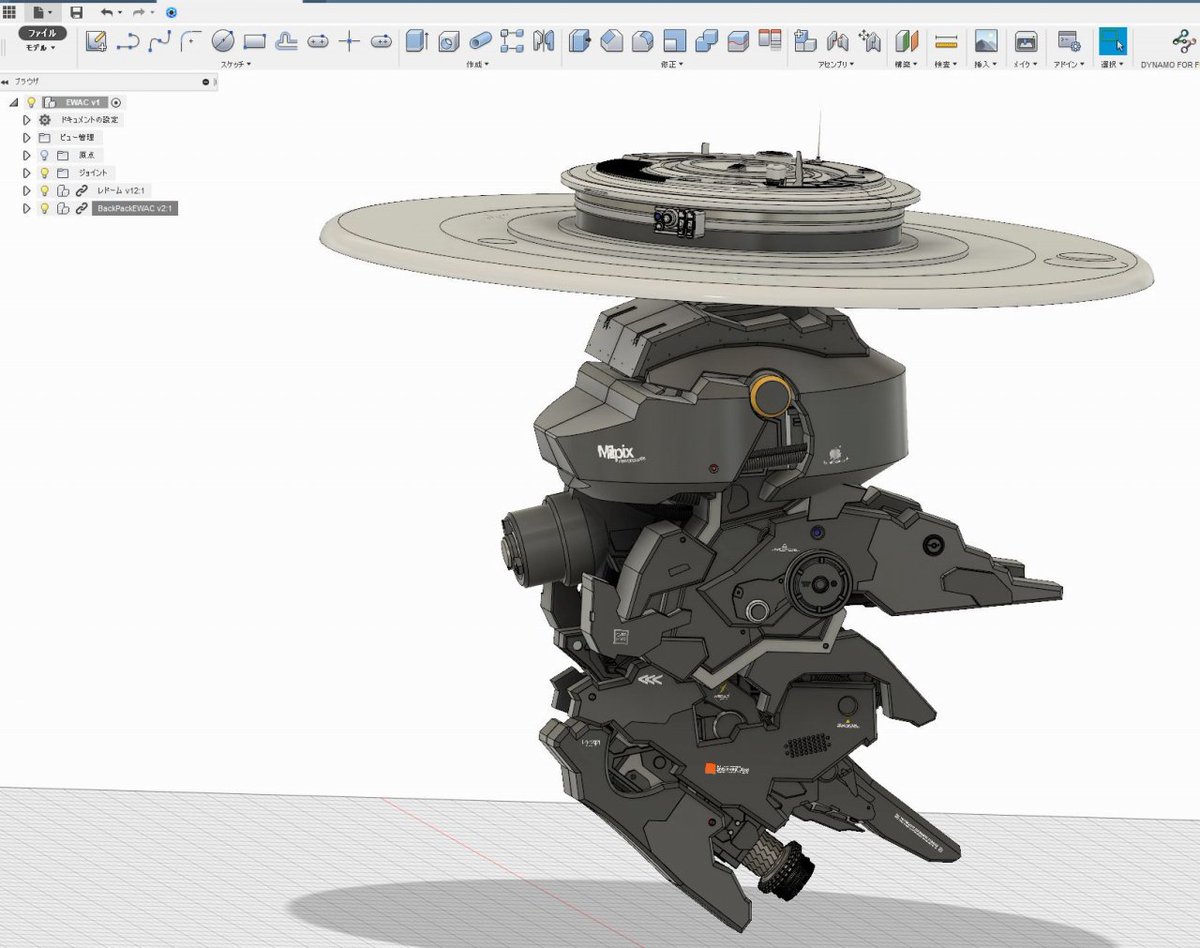Select the Mirror tool
This screenshot has height=948, width=1200.
pyautogui.click(x=543, y=41)
